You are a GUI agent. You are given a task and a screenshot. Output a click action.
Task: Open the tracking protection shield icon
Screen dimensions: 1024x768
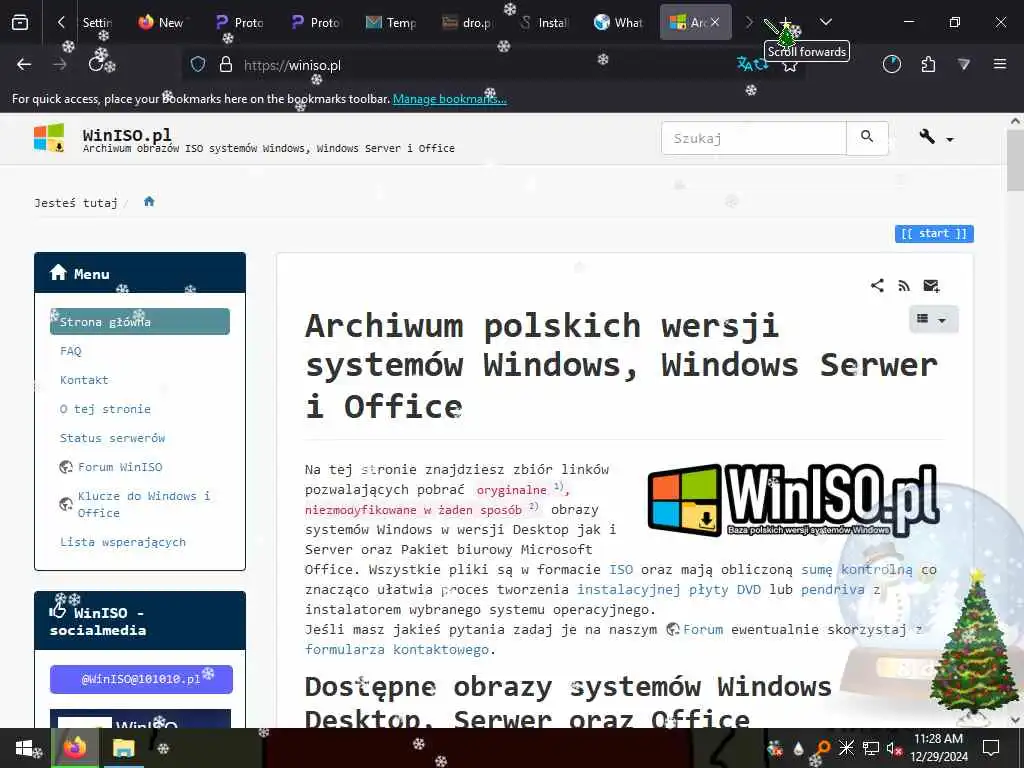[198, 65]
